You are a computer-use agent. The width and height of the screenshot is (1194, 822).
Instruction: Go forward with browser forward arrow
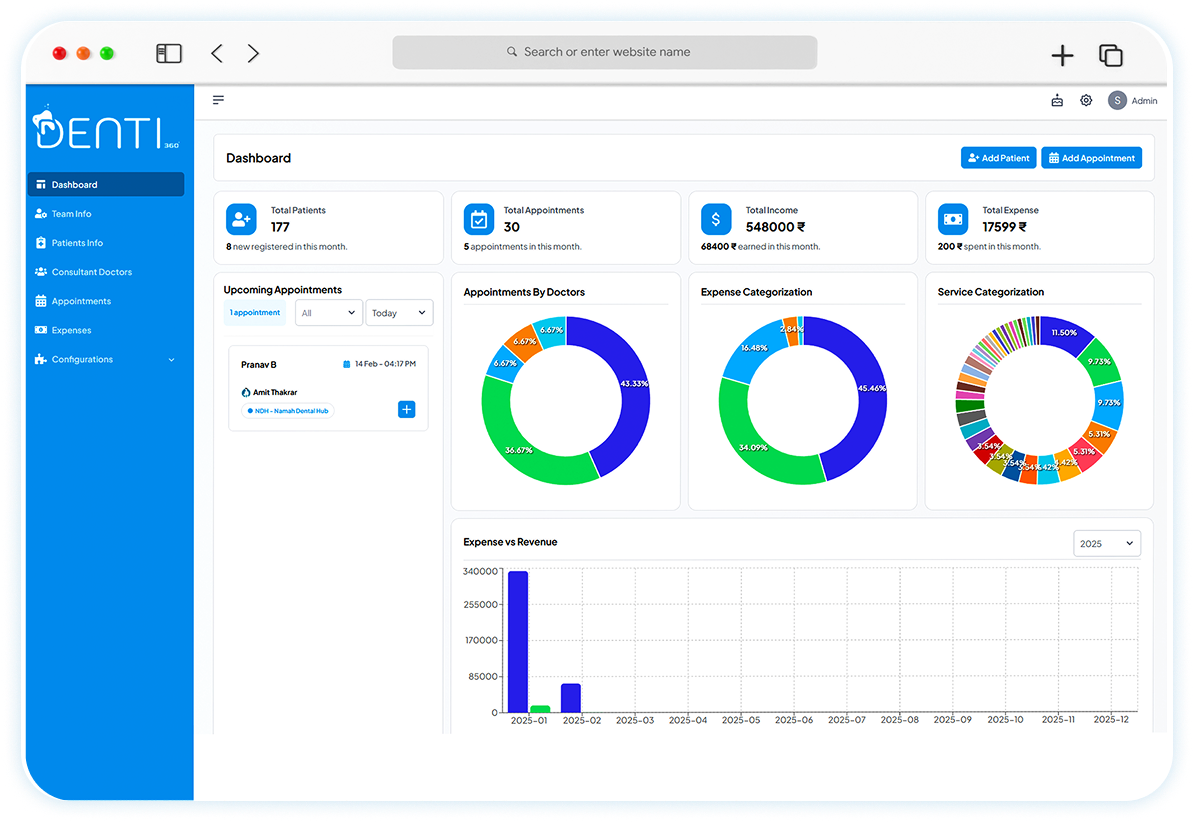point(253,53)
